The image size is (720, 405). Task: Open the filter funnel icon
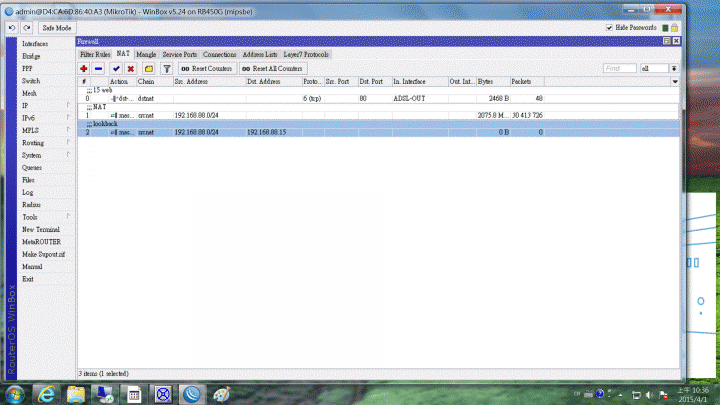167,68
